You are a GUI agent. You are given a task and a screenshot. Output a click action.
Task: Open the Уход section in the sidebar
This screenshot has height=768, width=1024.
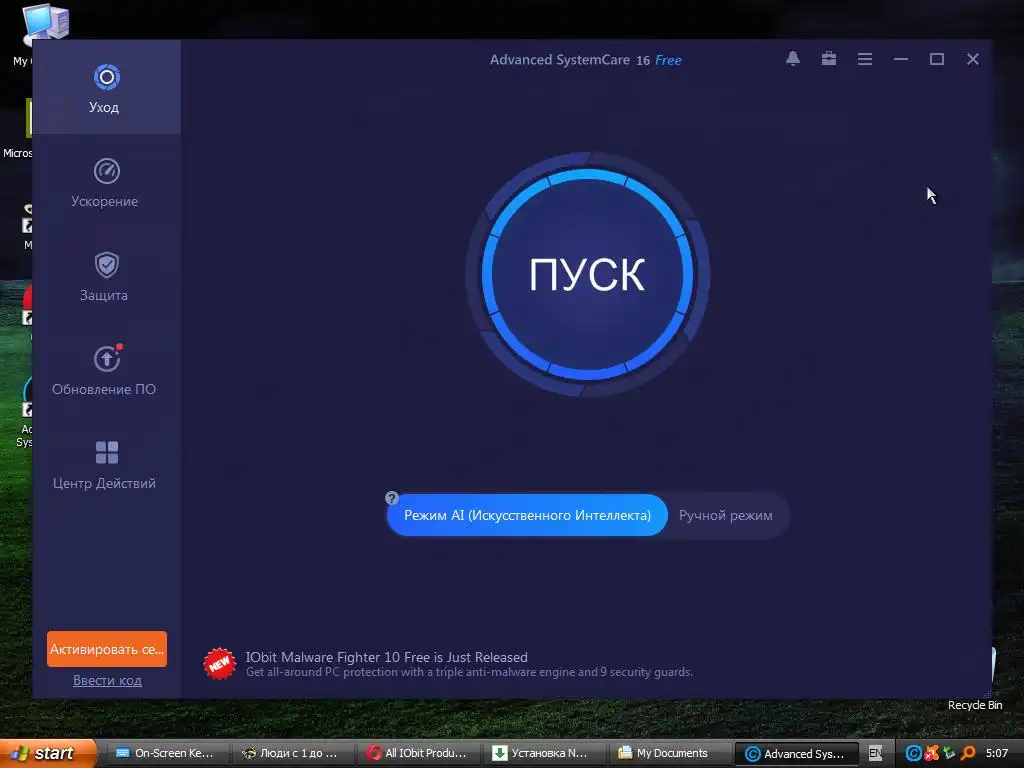tap(106, 88)
